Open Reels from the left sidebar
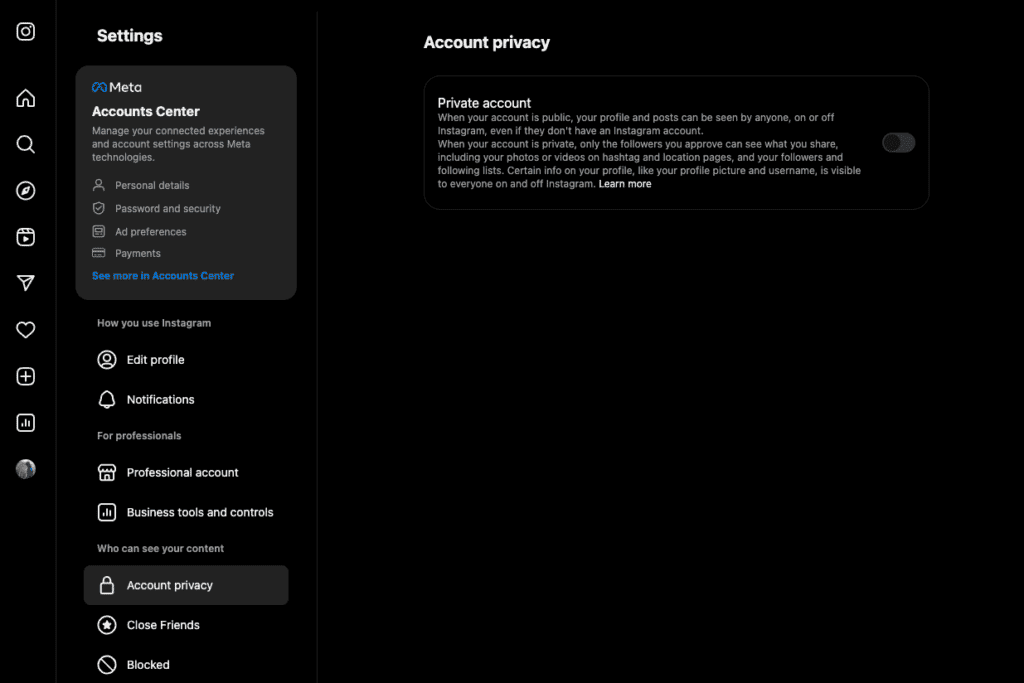 coord(26,237)
